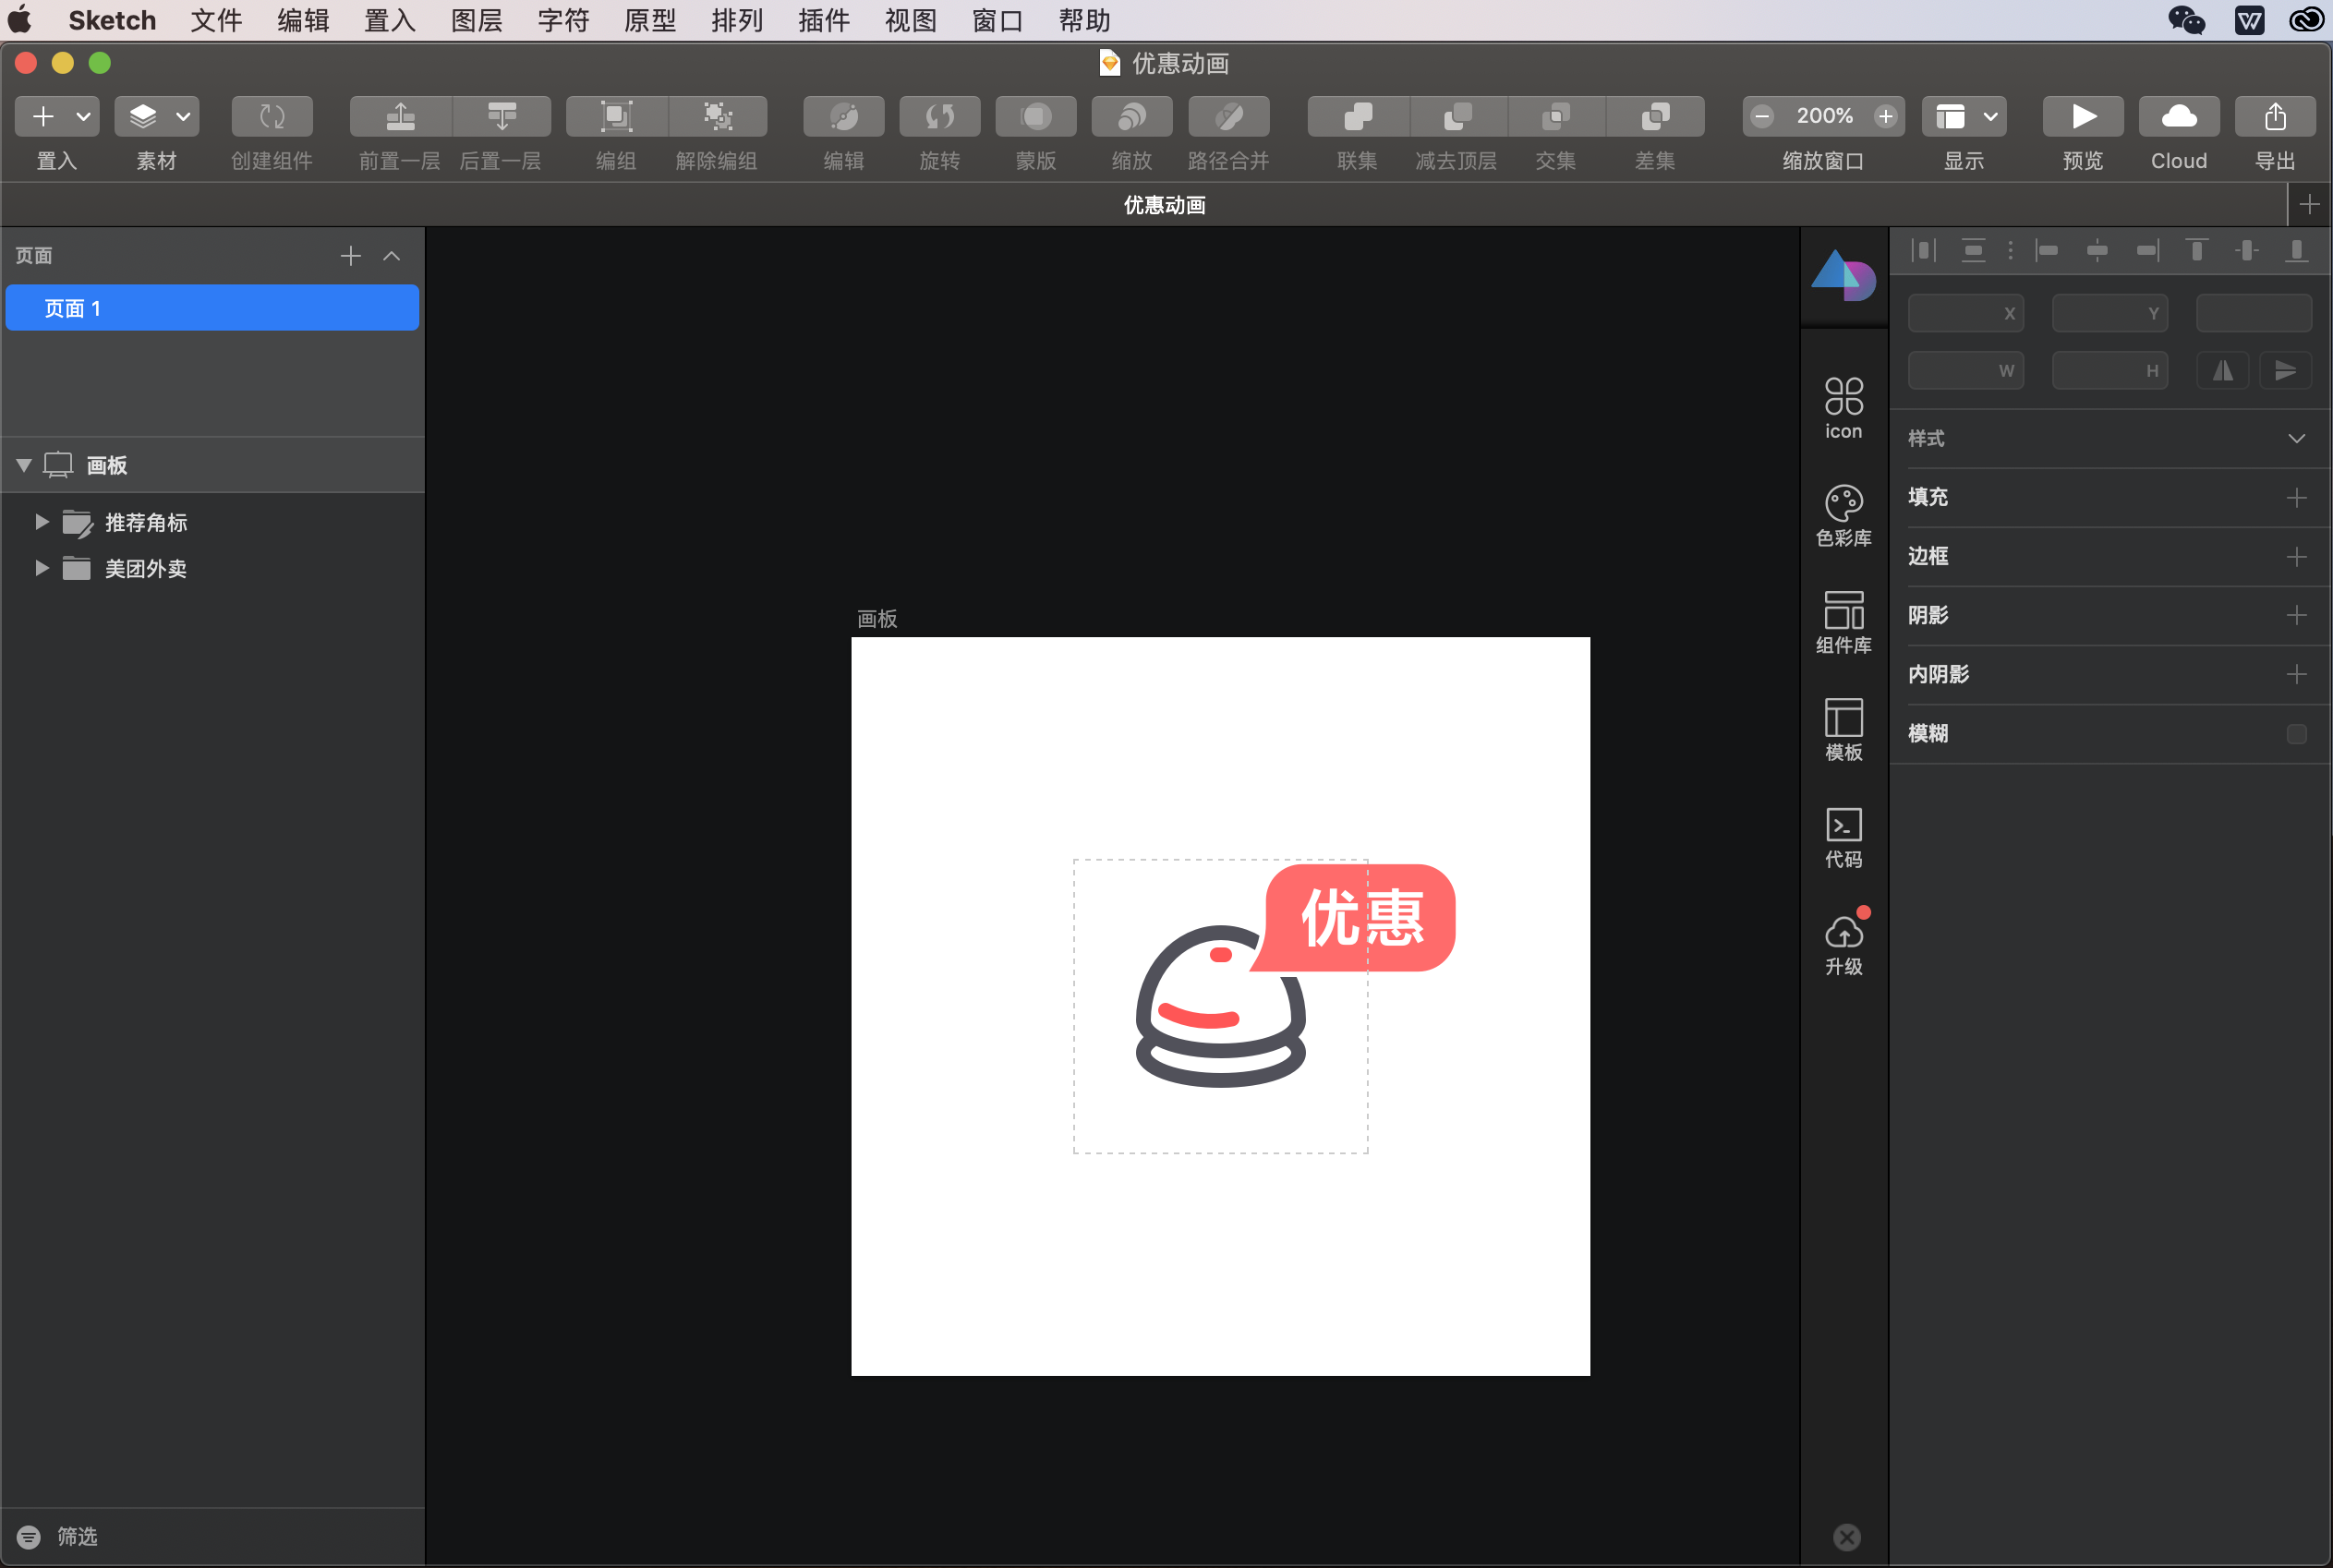
Task: Collapse the 画板 artboard disclosure triangle
Action: 24,465
